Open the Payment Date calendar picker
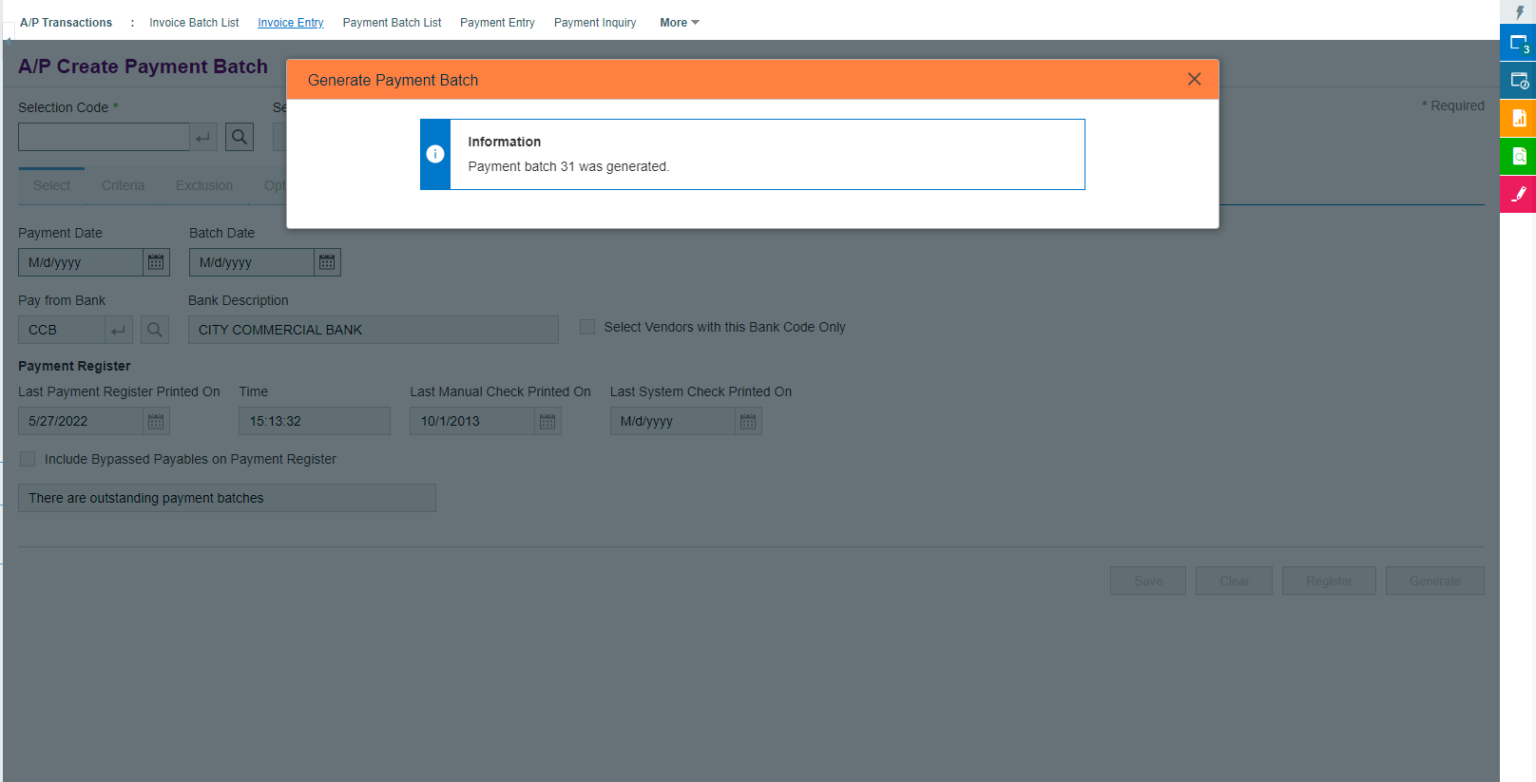 point(156,262)
